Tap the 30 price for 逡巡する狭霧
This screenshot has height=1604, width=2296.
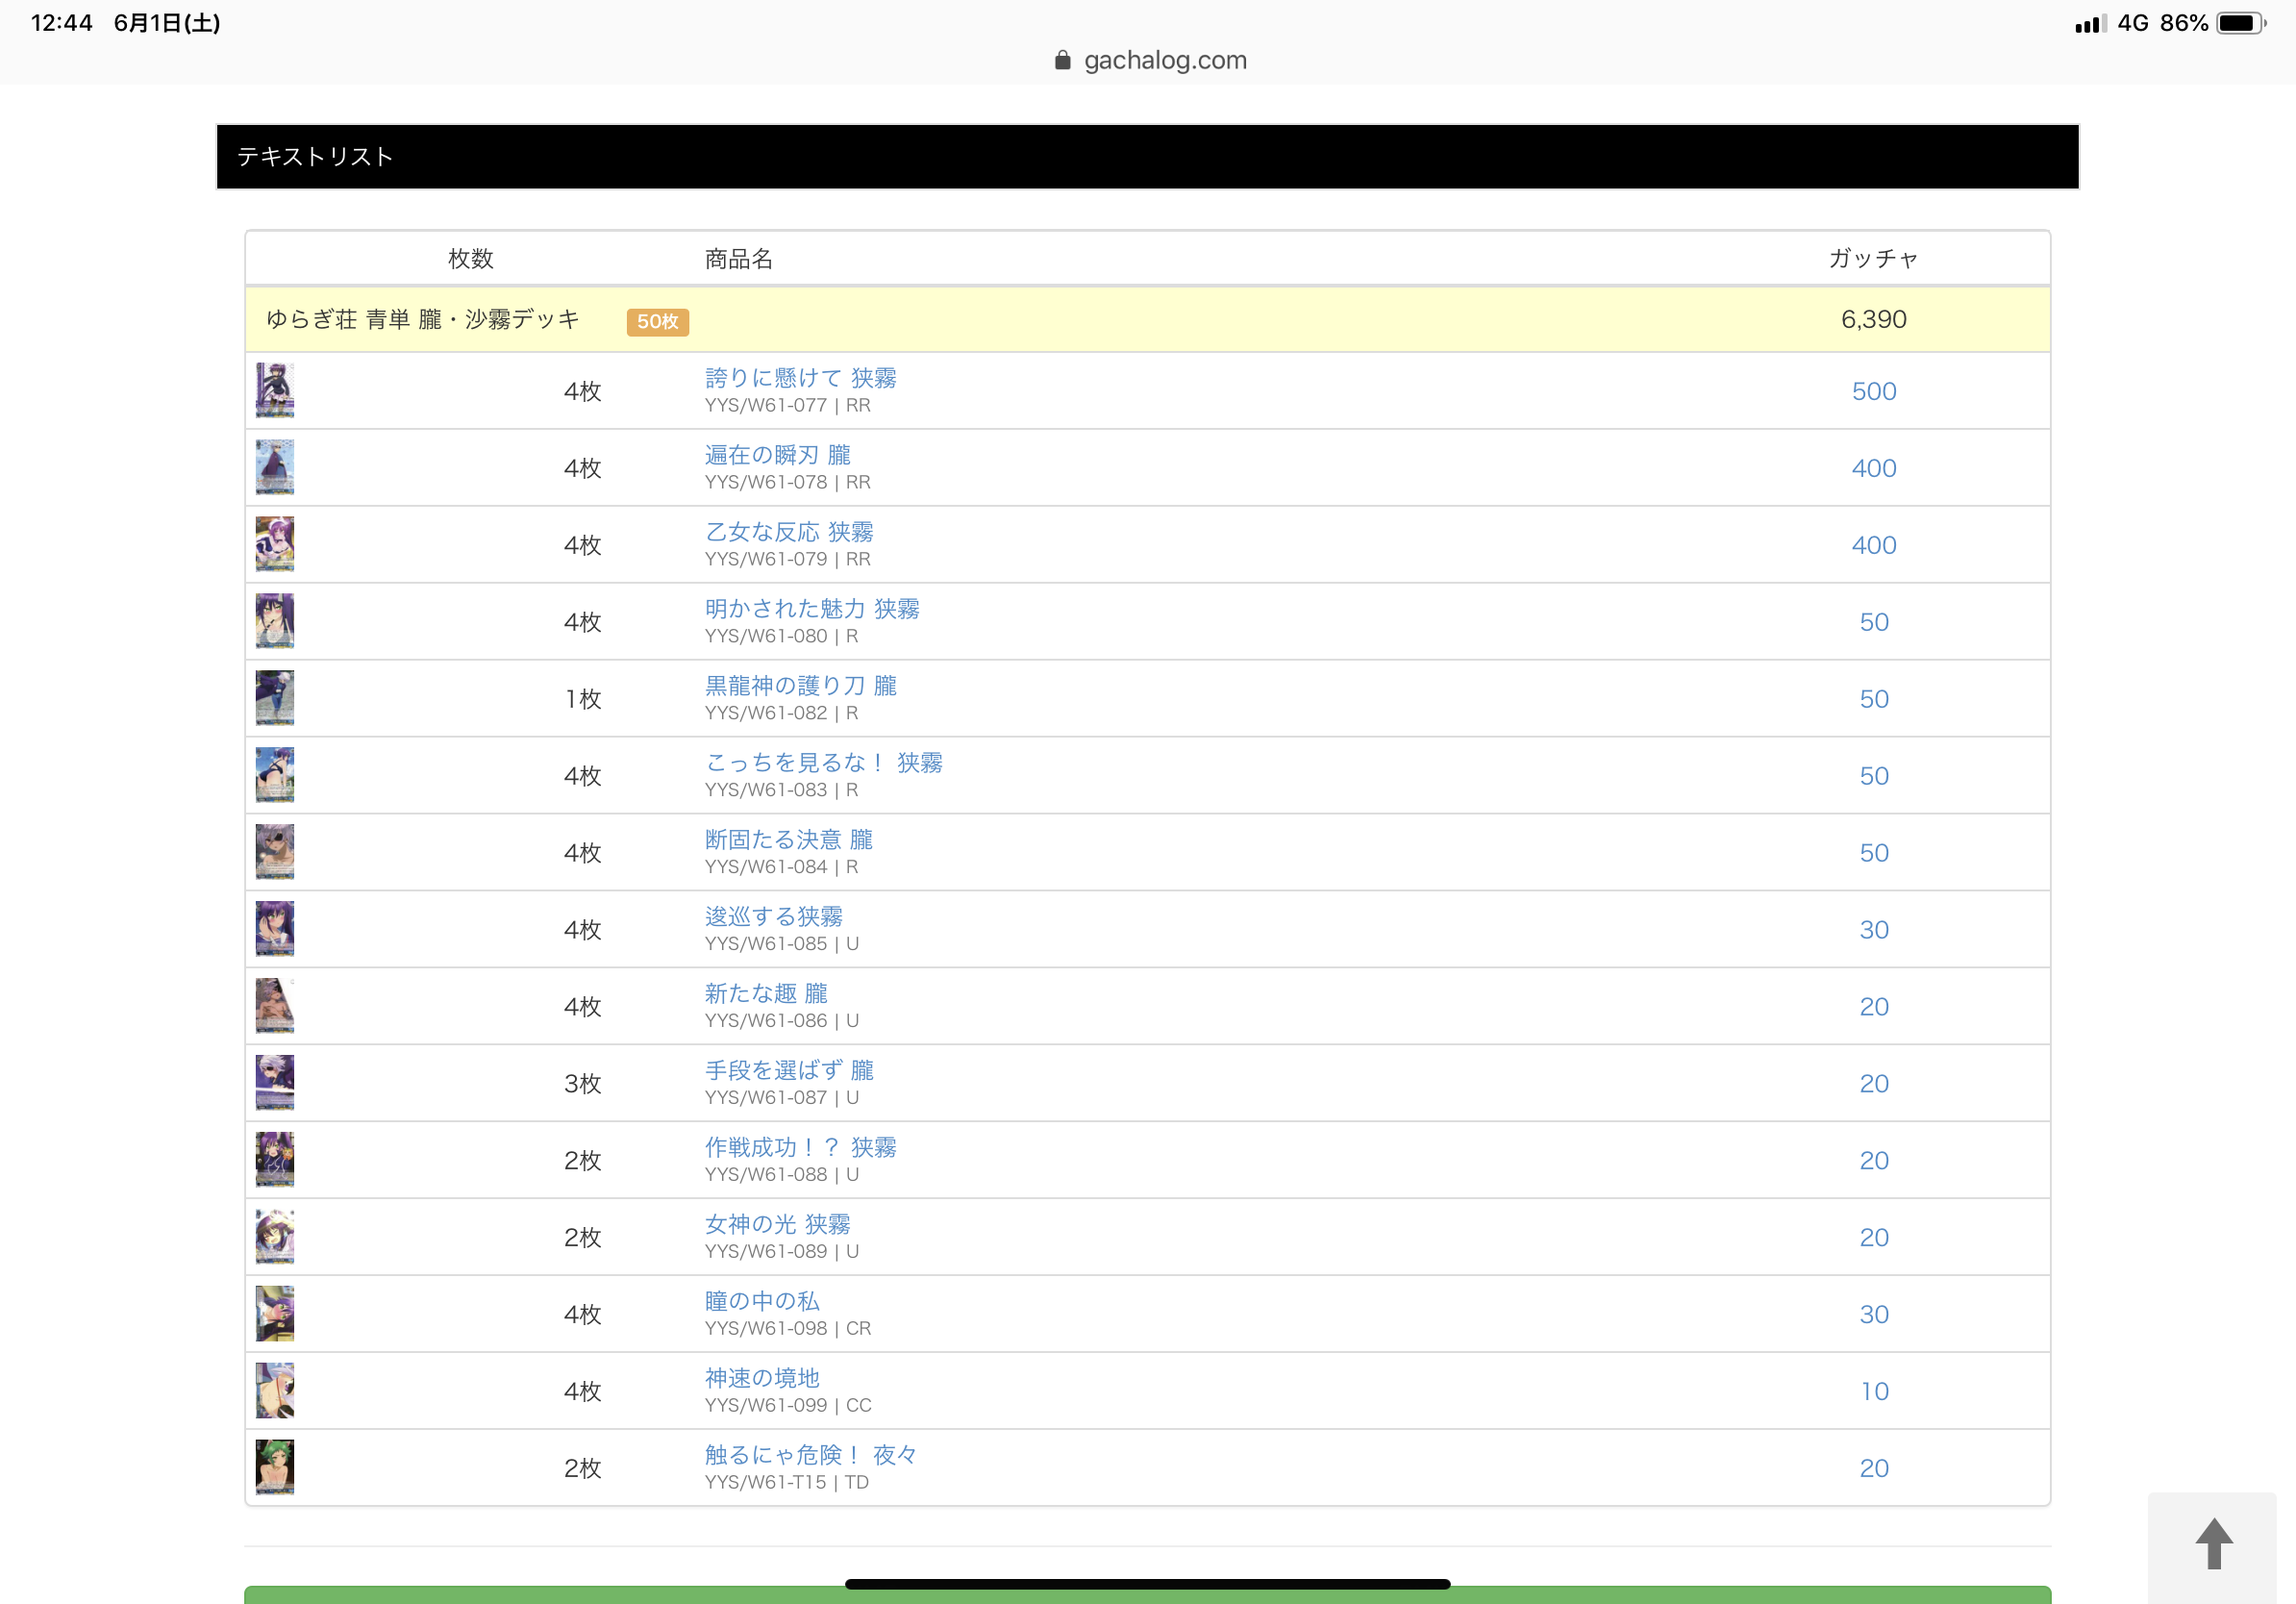[x=1874, y=931]
